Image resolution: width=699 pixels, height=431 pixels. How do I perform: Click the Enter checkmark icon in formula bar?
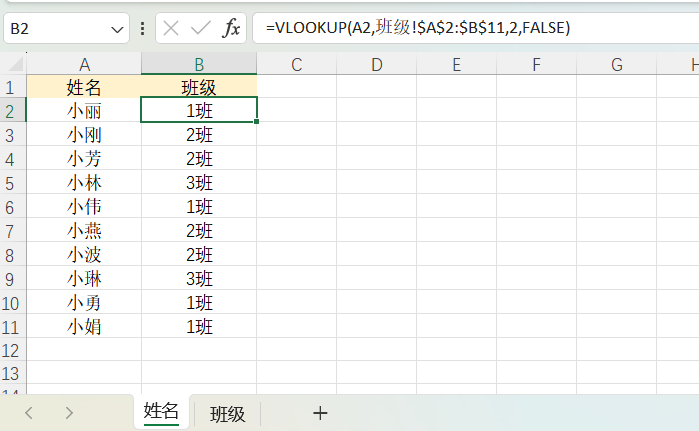201,29
